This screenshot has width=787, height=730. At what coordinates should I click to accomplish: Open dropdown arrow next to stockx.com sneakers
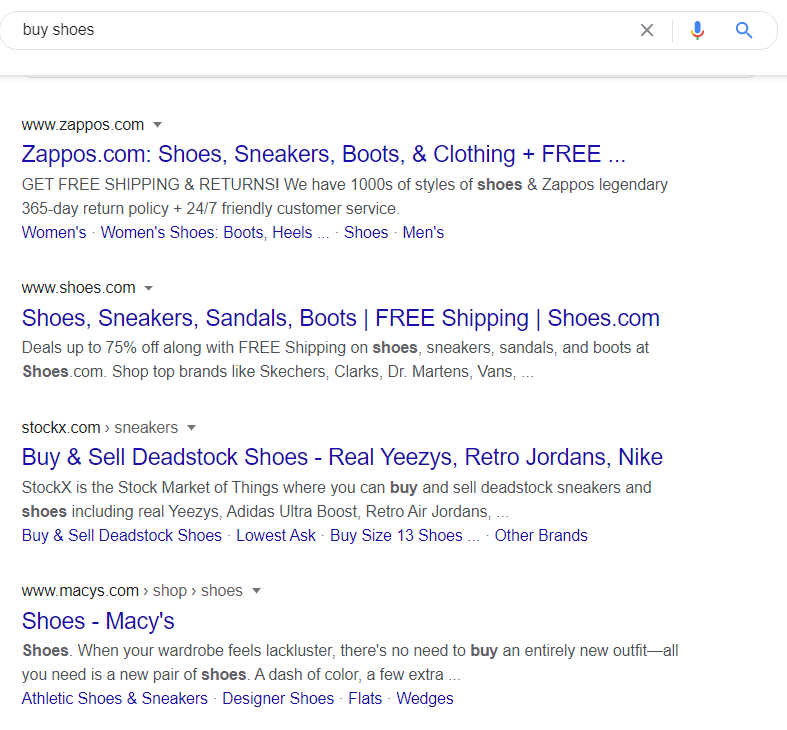[191, 428]
